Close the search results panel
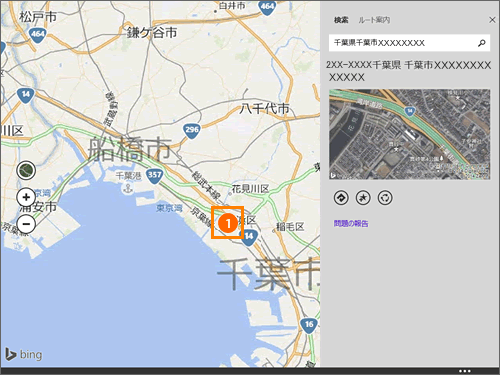 492,20
